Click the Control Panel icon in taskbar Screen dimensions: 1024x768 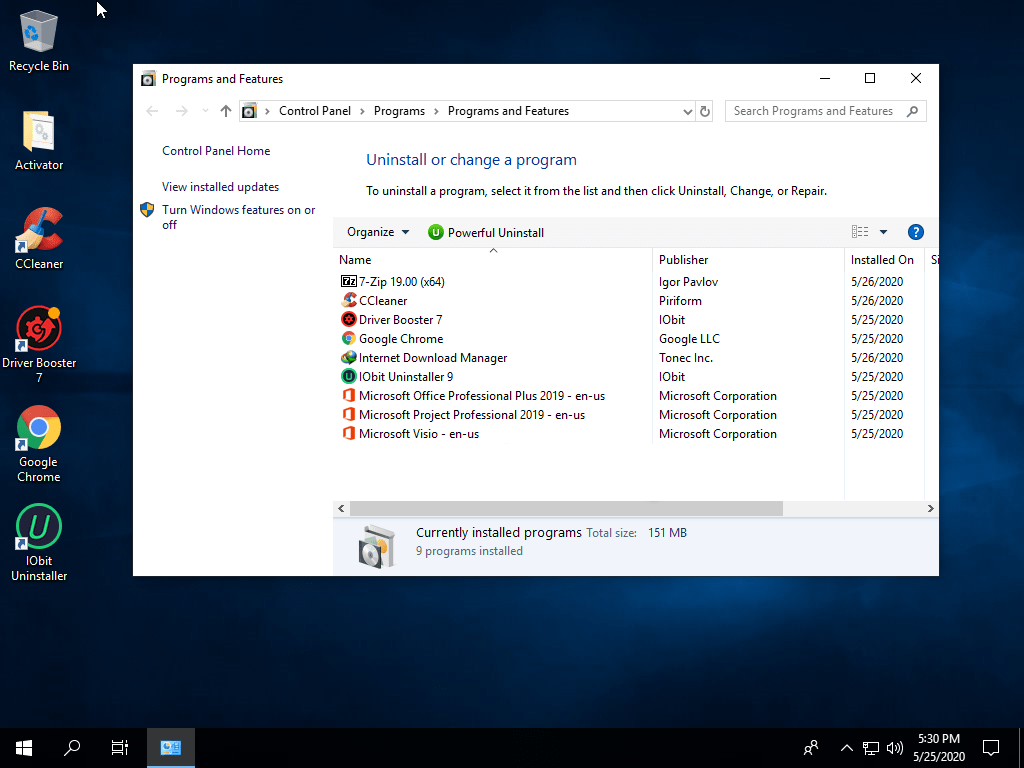click(170, 748)
